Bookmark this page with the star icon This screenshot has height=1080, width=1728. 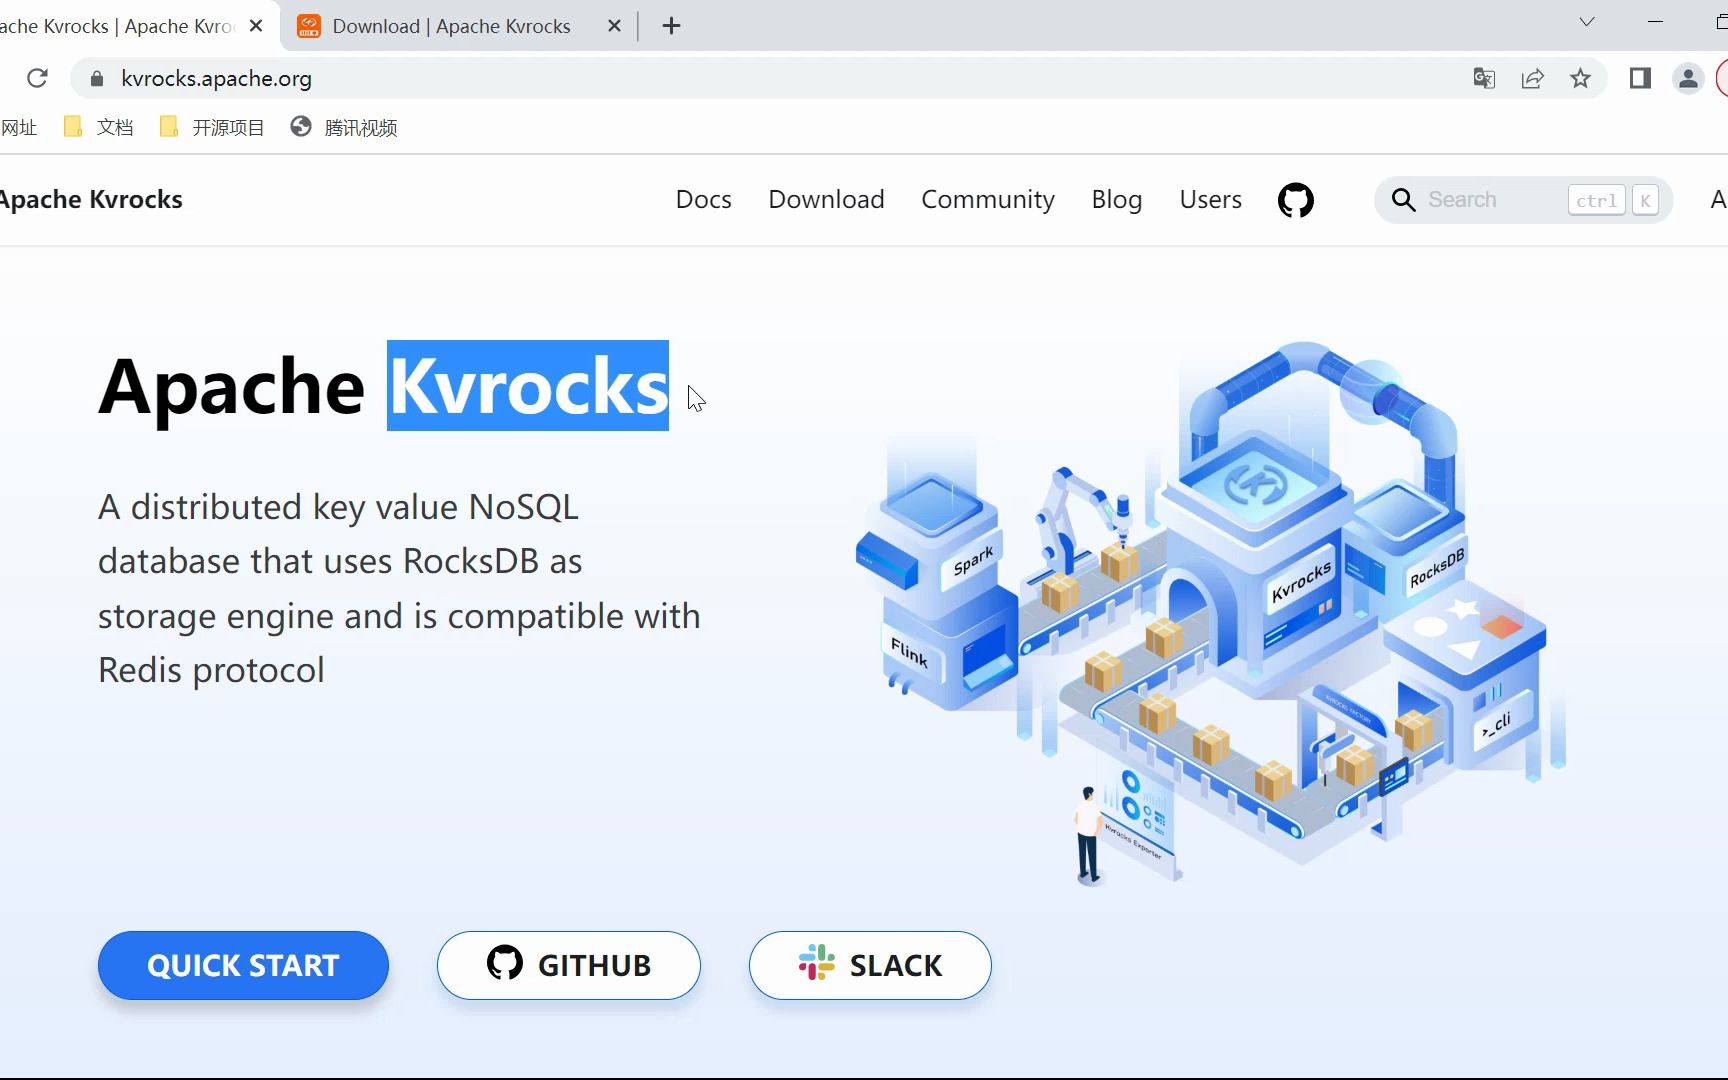pos(1580,78)
